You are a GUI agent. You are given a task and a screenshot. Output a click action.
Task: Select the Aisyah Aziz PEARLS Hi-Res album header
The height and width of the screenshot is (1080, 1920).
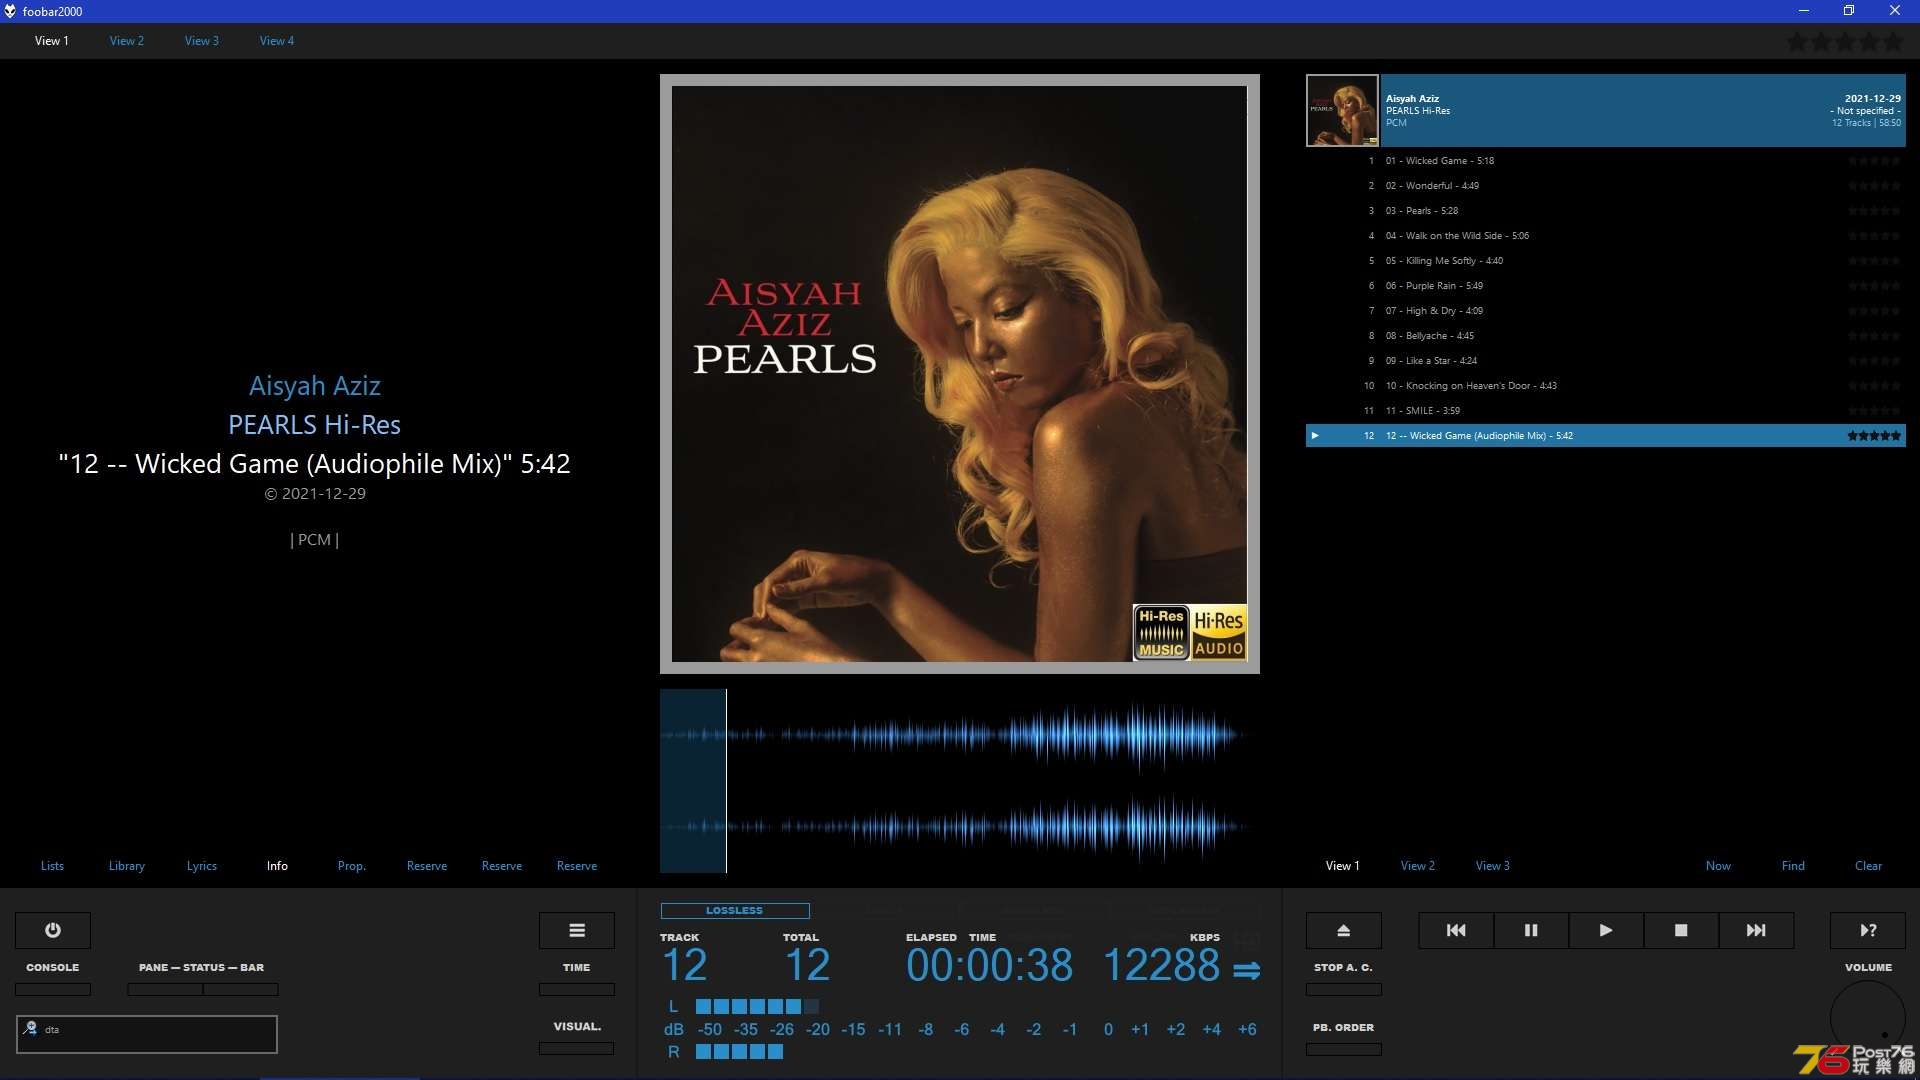click(1643, 110)
